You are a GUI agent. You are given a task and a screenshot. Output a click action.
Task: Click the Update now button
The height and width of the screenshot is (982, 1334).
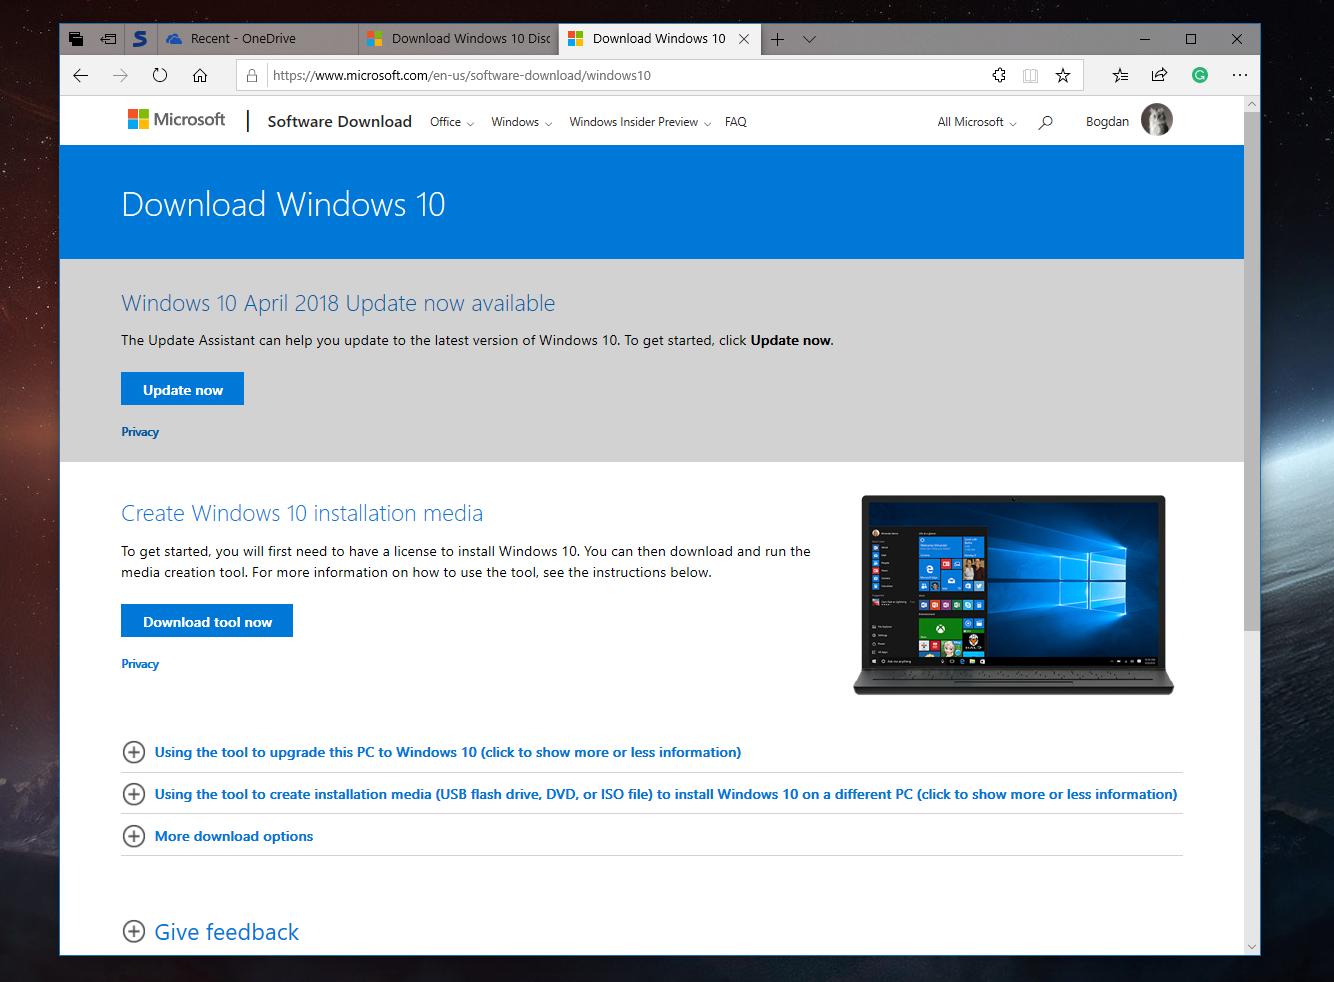click(182, 389)
